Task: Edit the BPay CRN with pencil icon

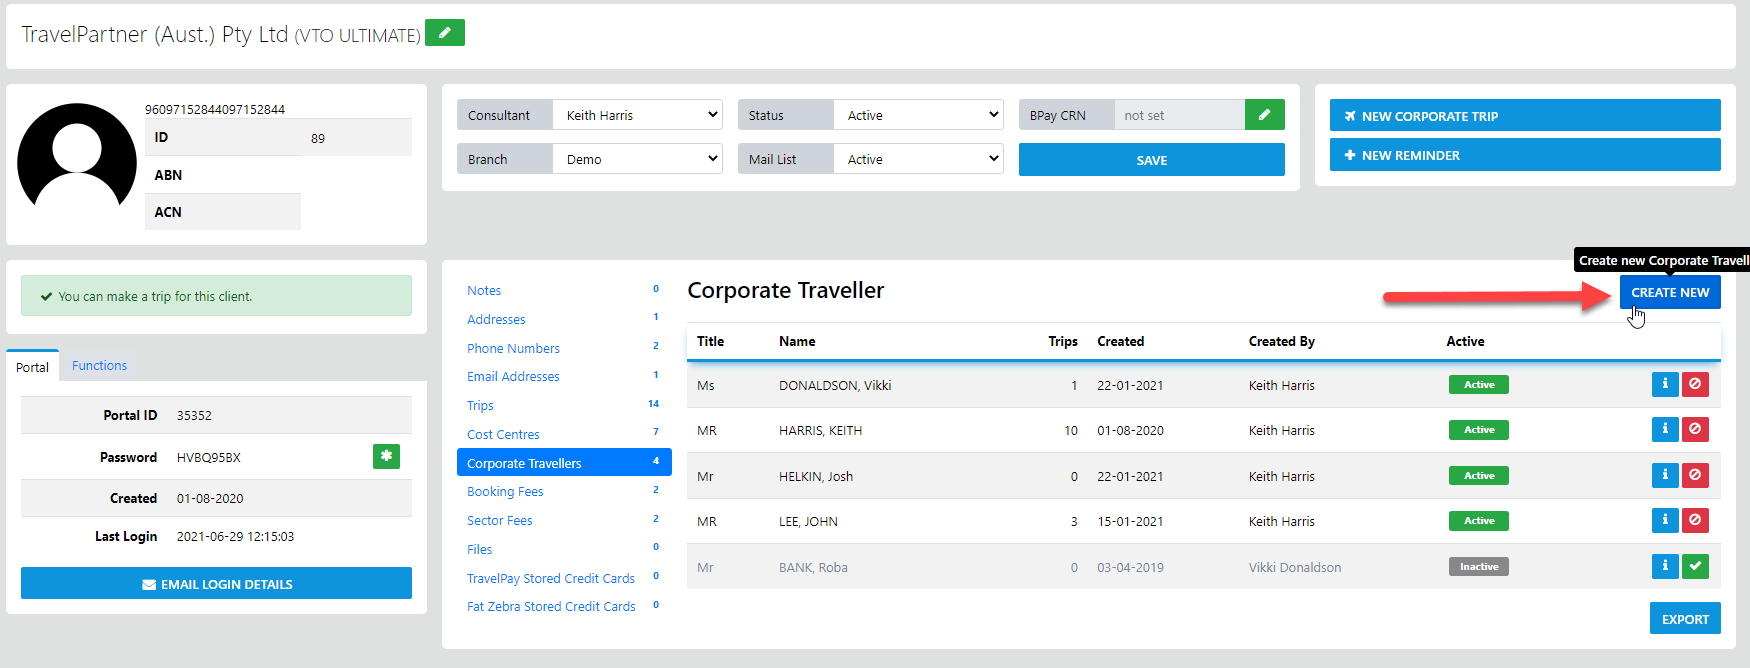Action: click(x=1264, y=115)
